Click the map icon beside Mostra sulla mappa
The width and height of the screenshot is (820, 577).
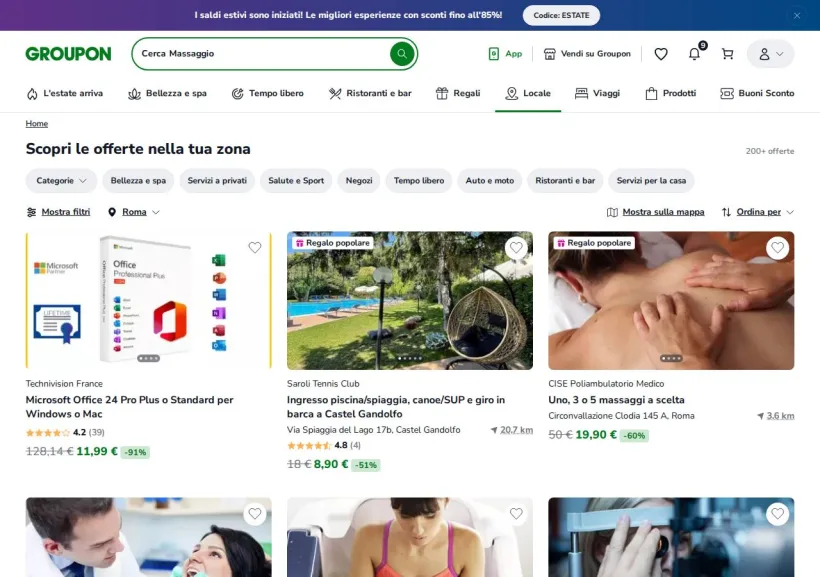(x=612, y=212)
